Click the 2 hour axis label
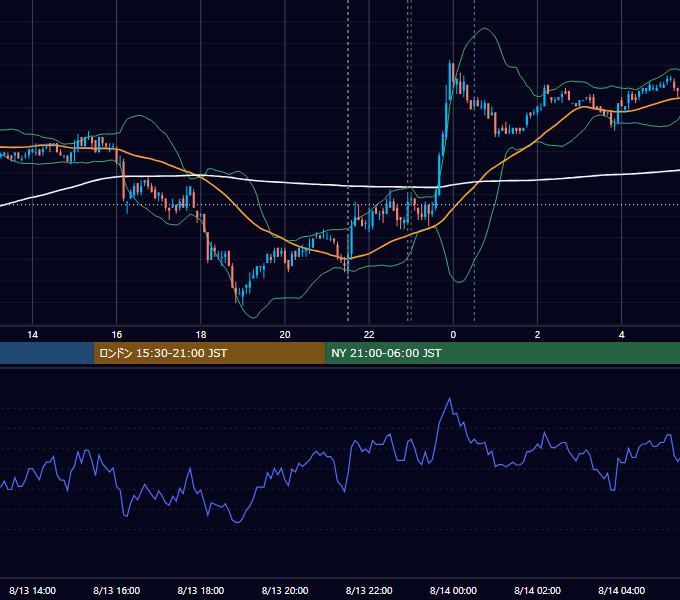680x600 pixels. (x=537, y=335)
